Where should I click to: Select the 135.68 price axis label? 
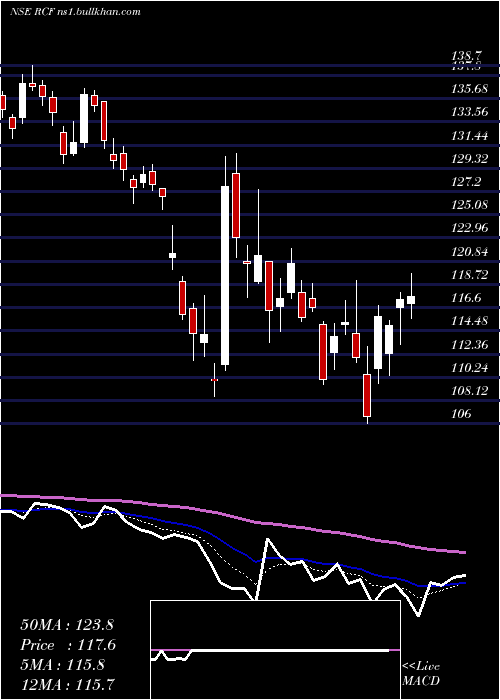(469, 89)
